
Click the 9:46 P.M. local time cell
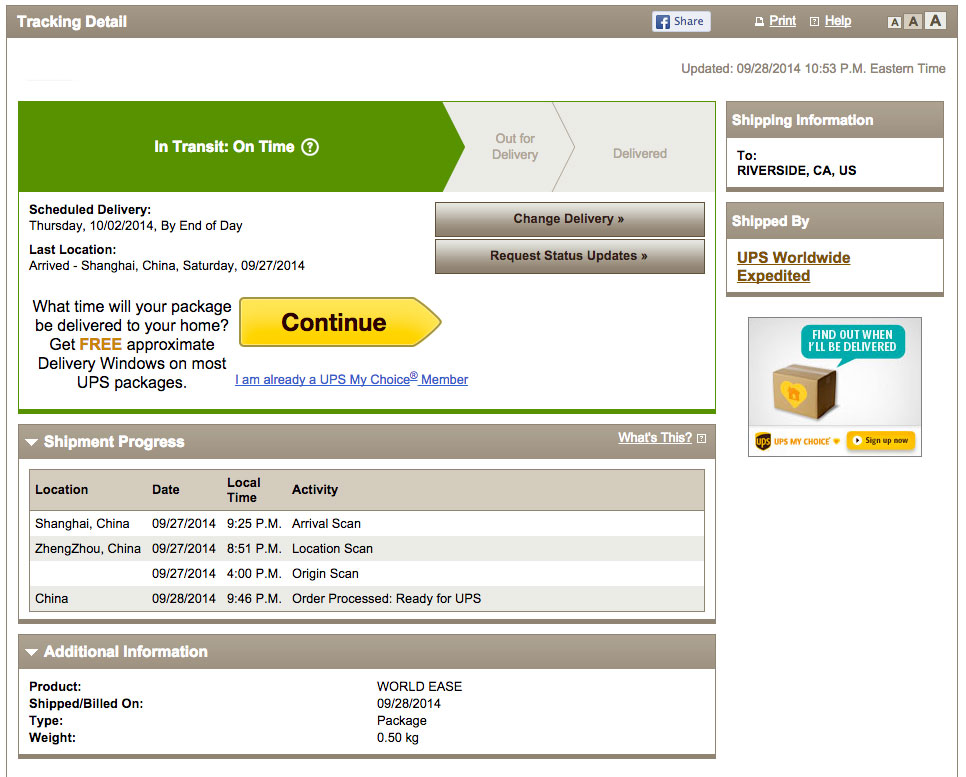[254, 599]
